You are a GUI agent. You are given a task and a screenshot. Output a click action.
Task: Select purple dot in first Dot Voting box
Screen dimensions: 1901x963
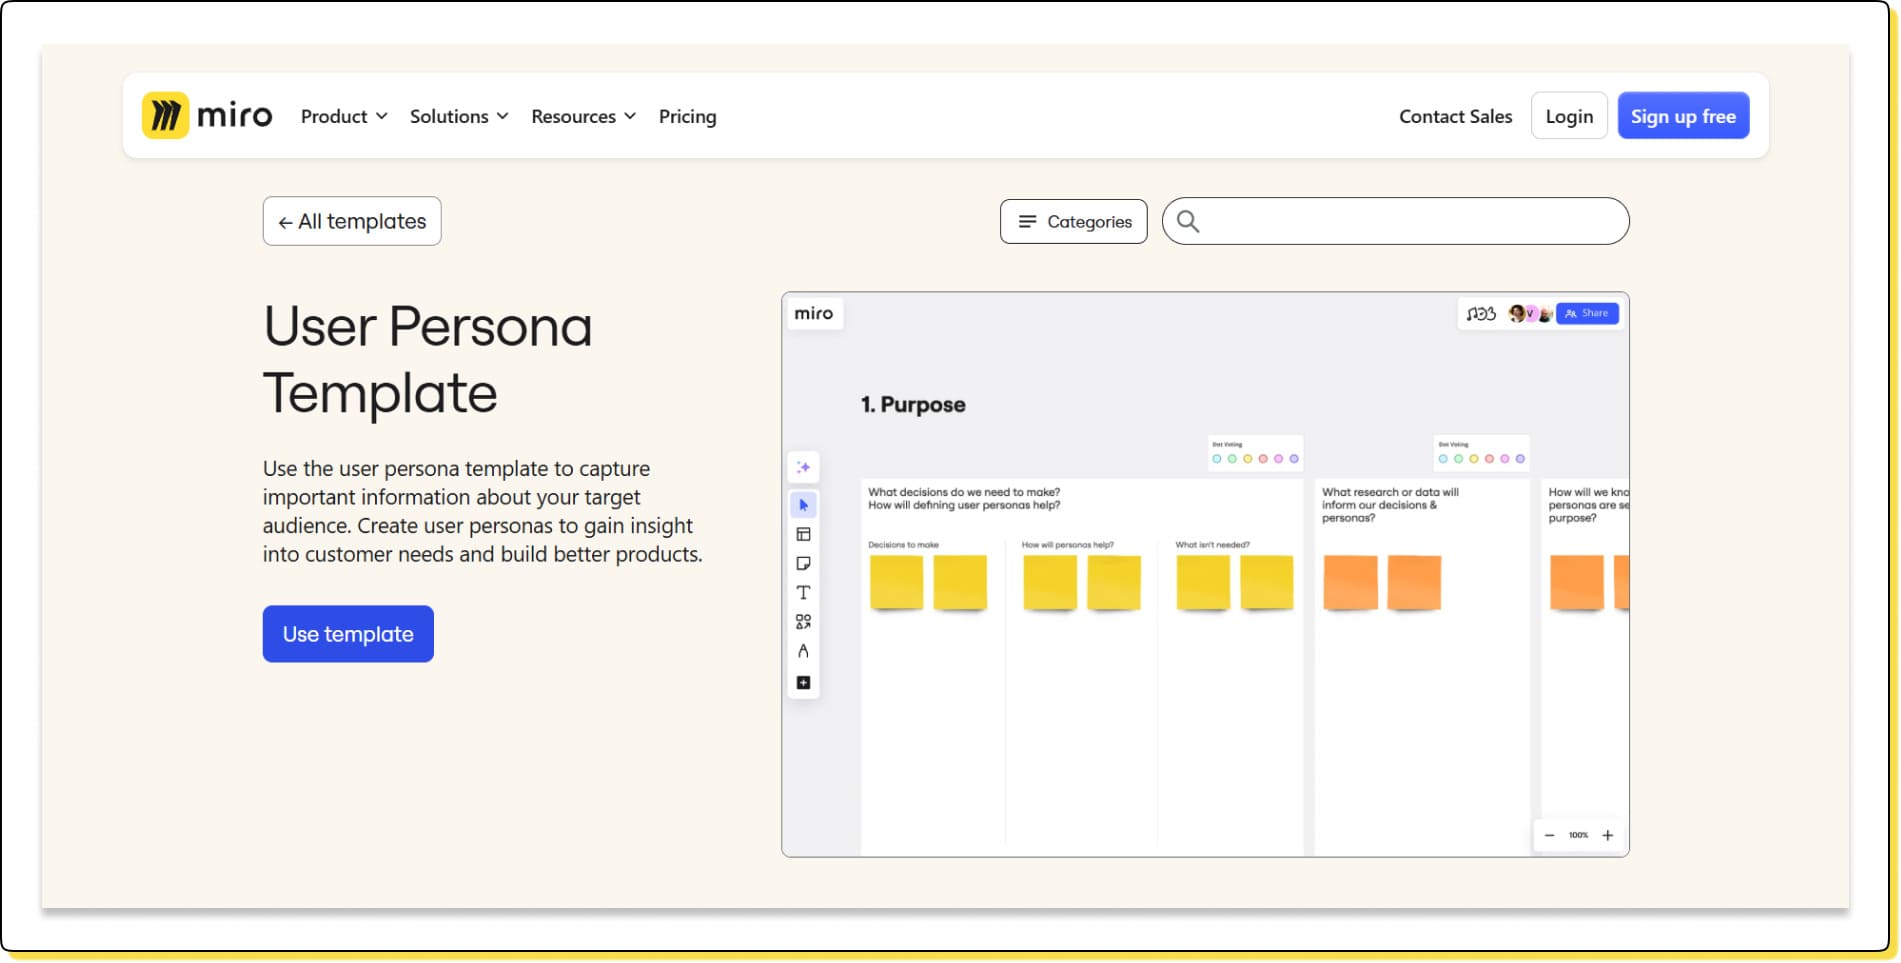[1294, 459]
